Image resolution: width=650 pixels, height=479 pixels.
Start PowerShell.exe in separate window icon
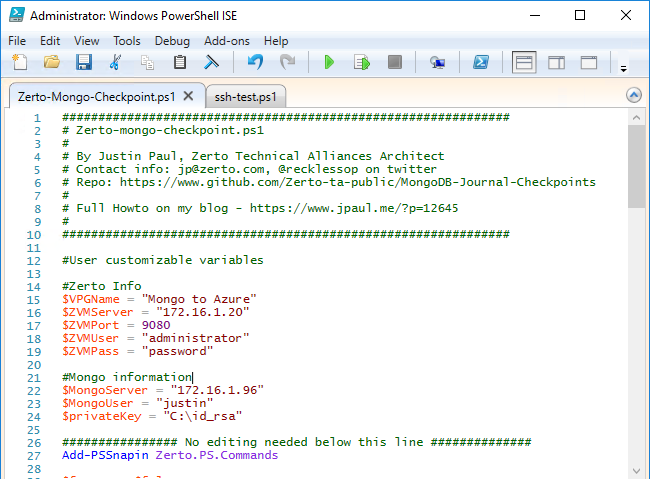[481, 63]
